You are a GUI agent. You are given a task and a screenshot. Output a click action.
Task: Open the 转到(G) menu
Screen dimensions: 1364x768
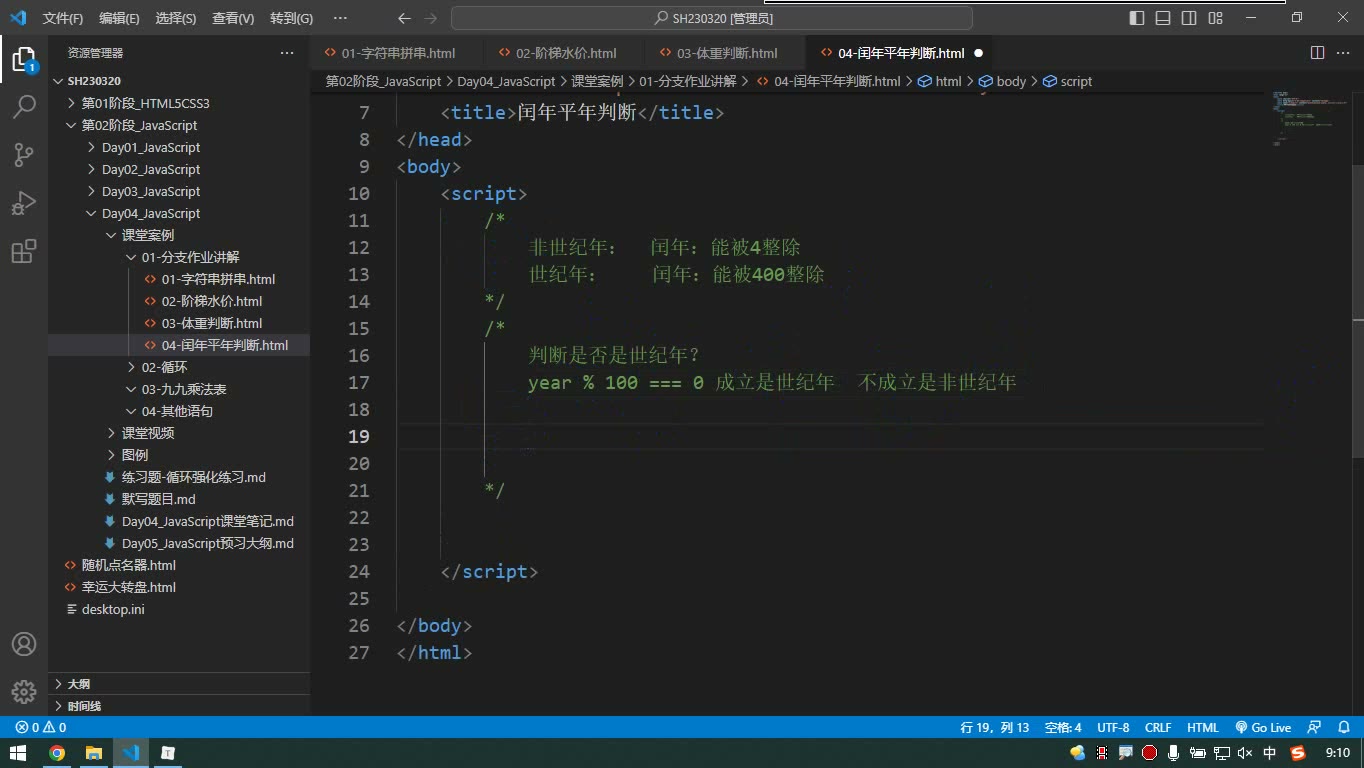[x=291, y=18]
